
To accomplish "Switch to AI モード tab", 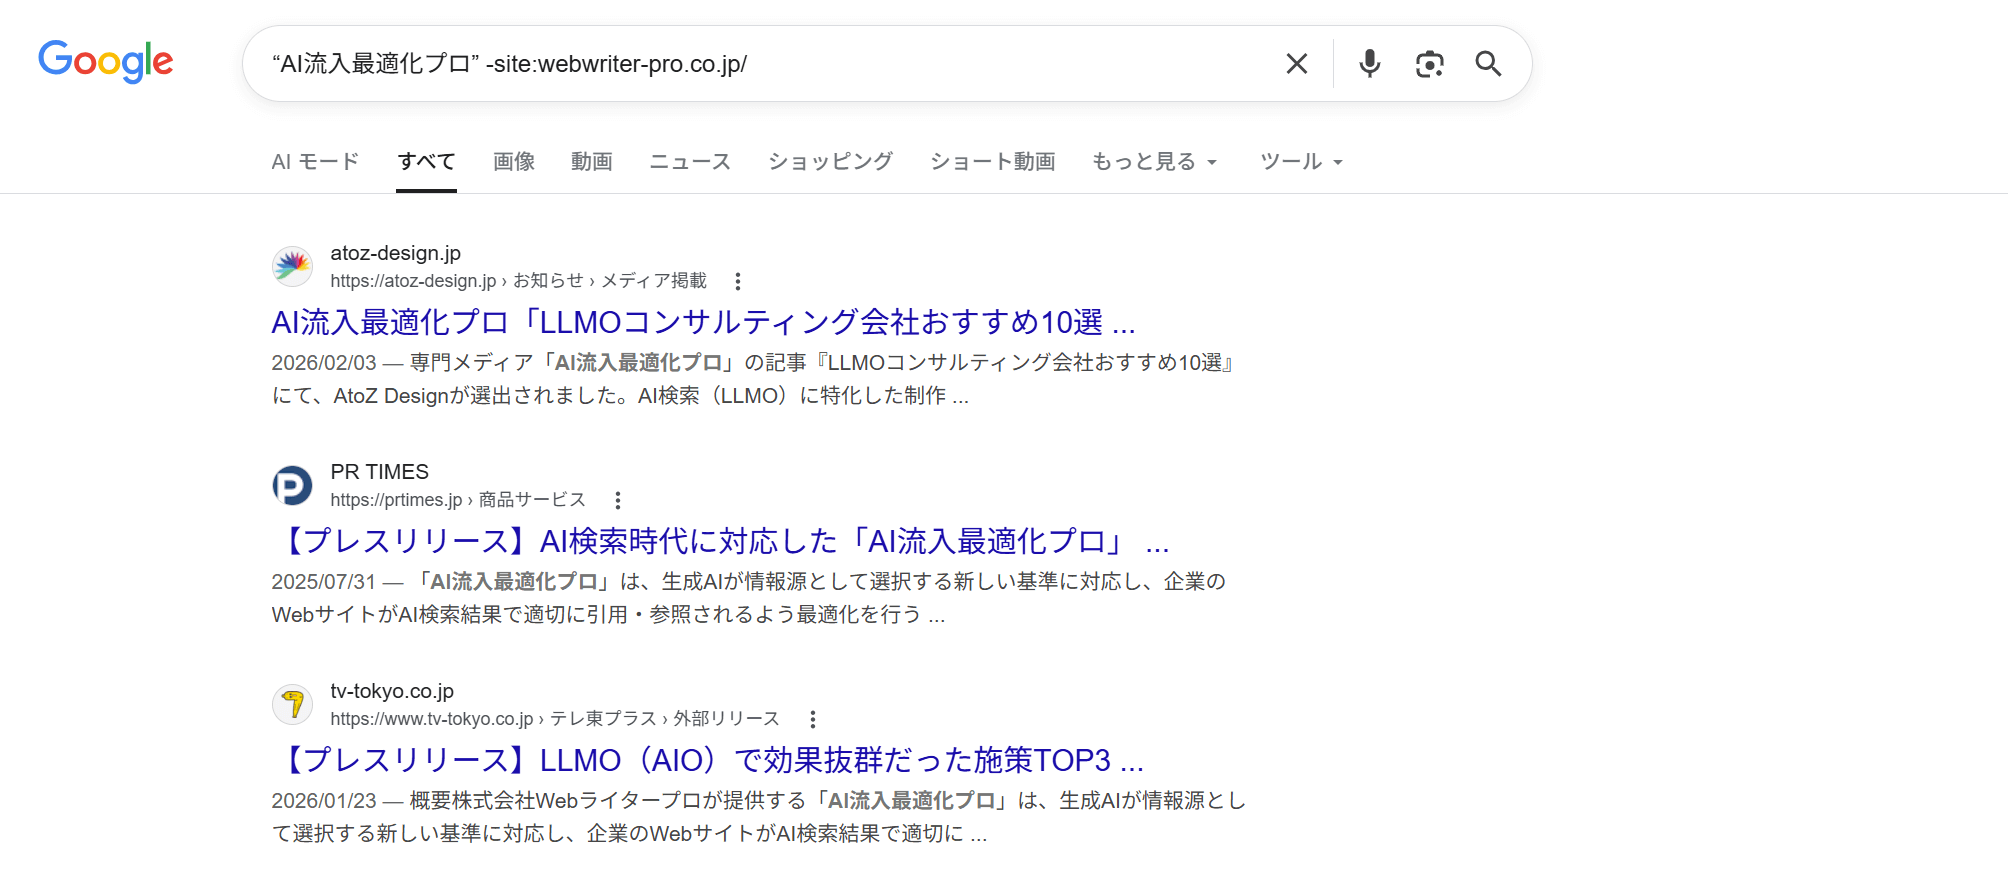I will [x=315, y=162].
